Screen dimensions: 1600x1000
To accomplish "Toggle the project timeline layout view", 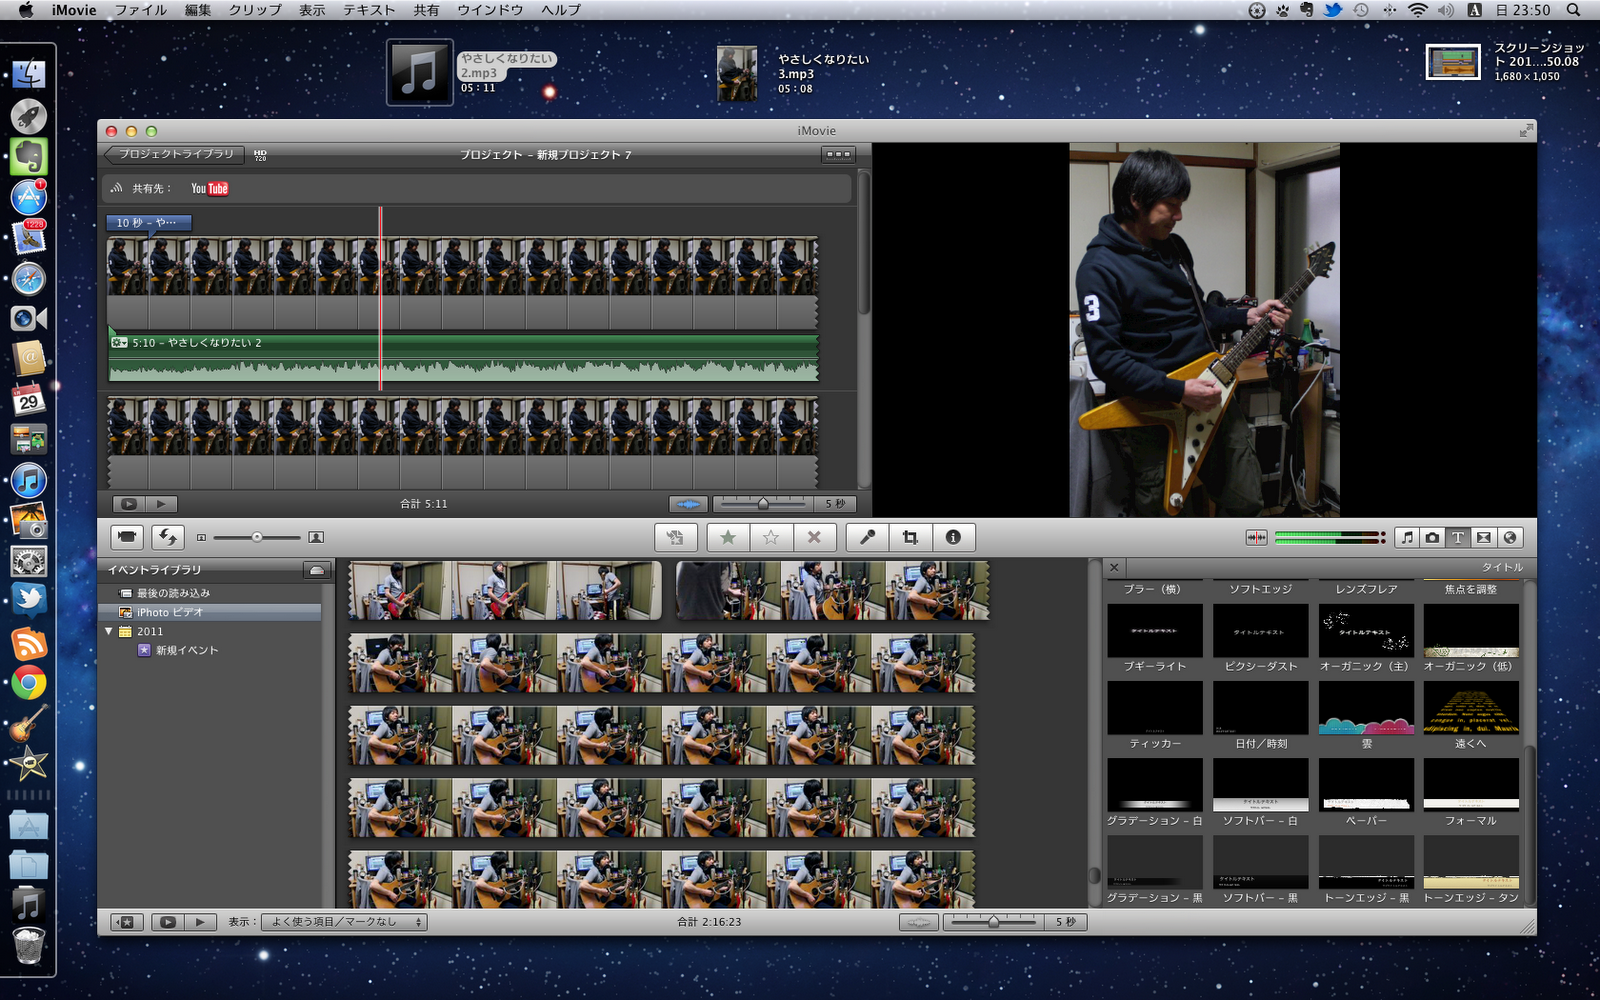I will pyautogui.click(x=838, y=155).
